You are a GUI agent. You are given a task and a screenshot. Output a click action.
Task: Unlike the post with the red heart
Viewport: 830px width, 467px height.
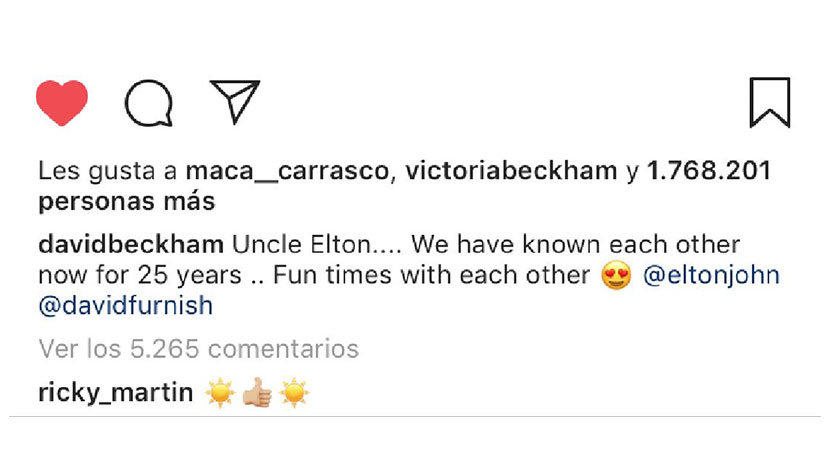click(x=62, y=102)
